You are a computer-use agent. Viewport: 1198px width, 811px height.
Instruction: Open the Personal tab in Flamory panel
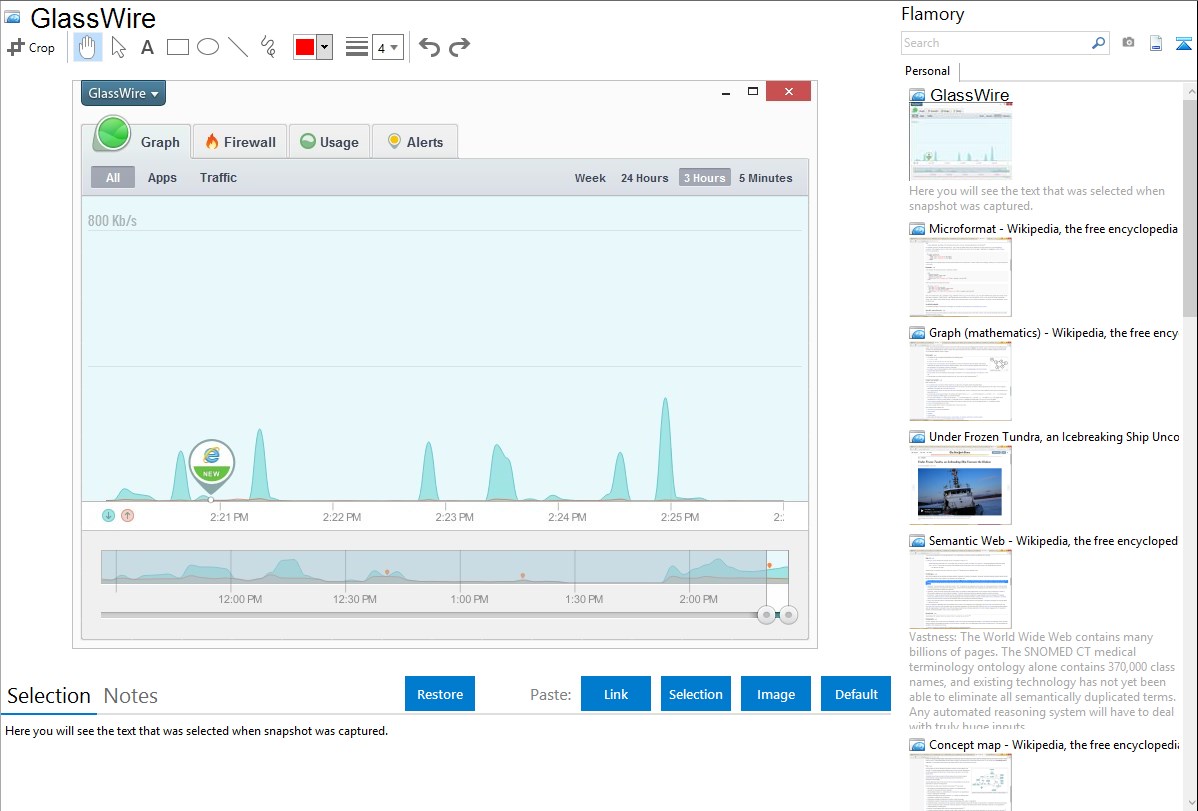coord(928,71)
